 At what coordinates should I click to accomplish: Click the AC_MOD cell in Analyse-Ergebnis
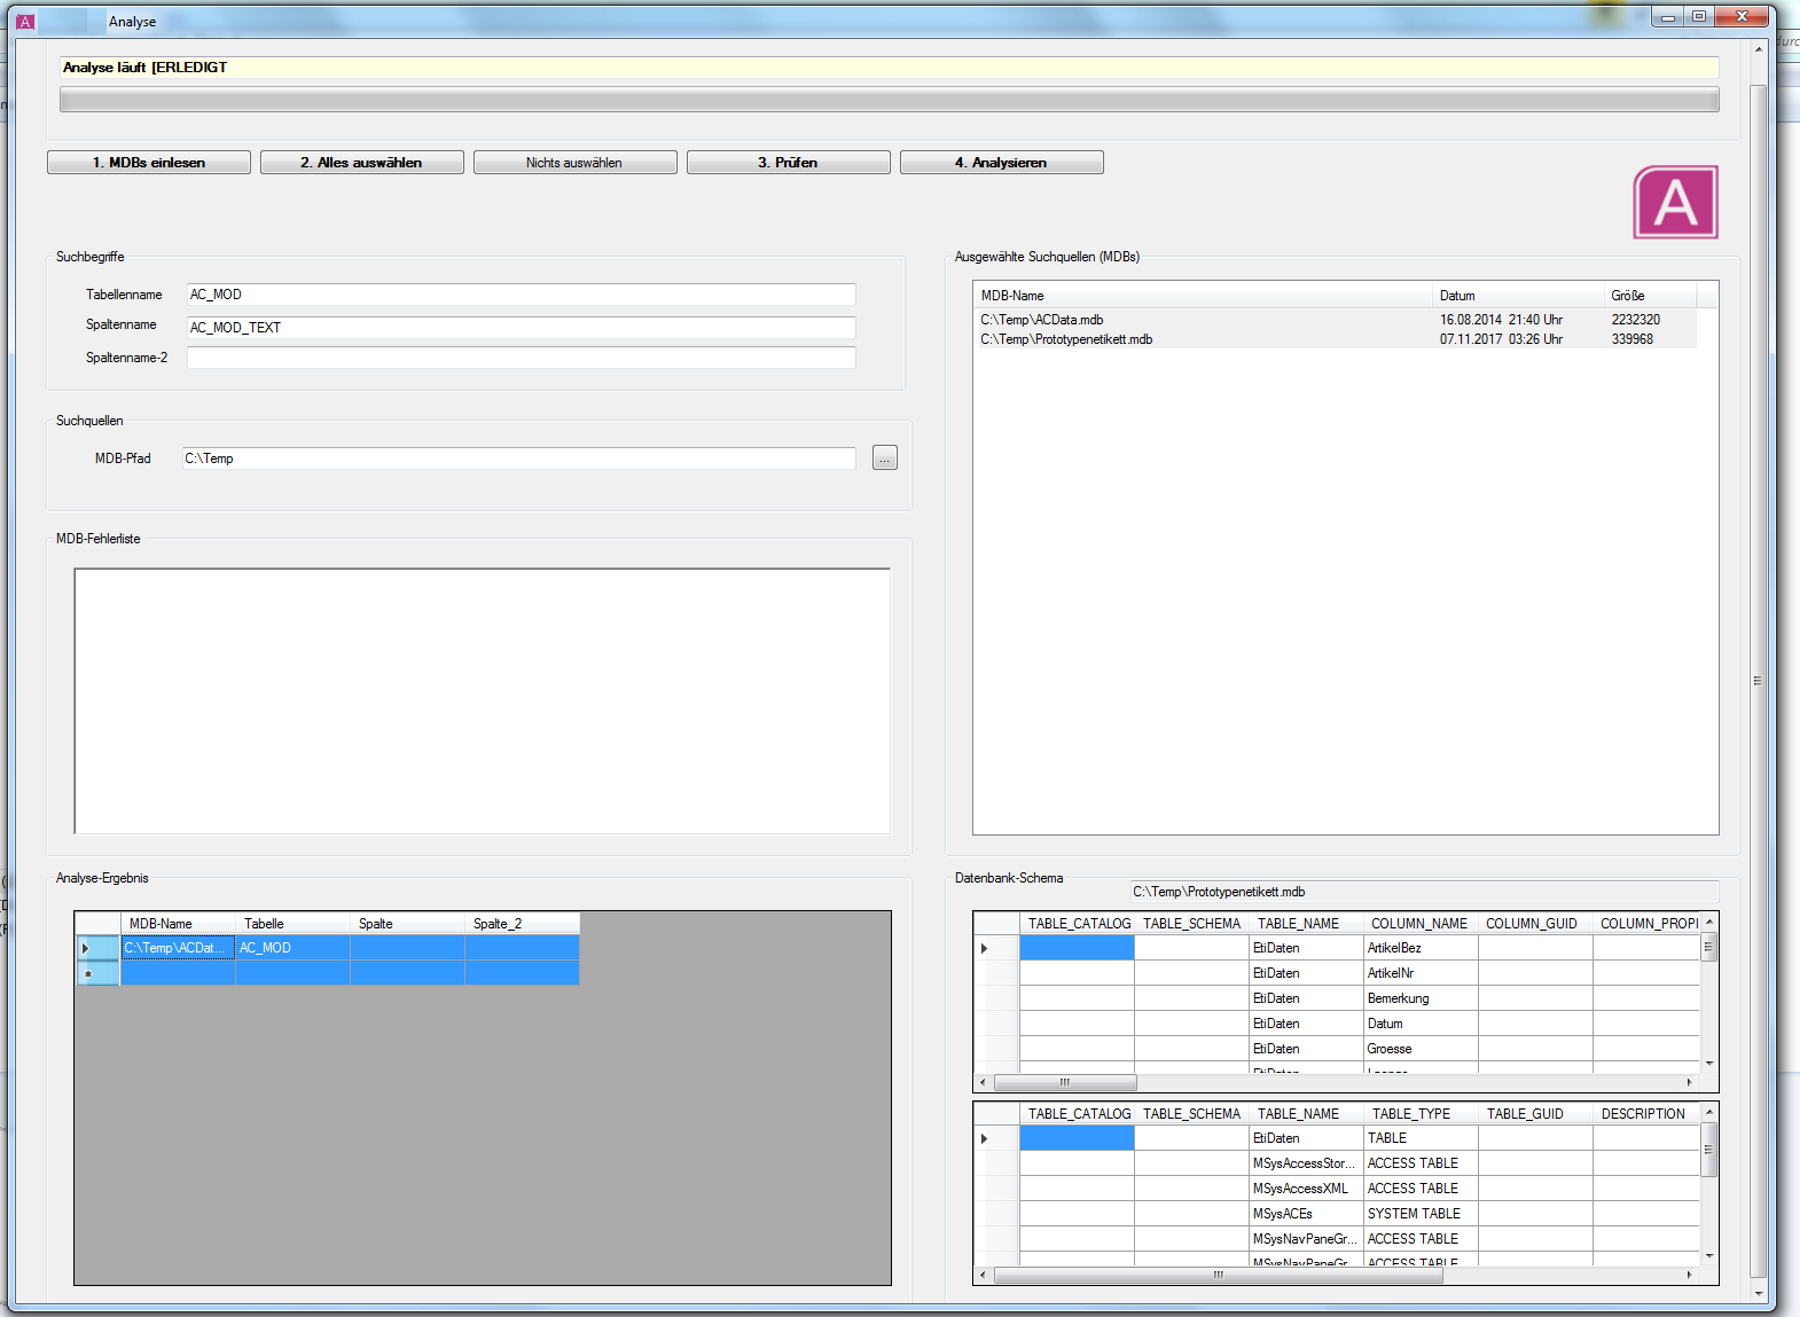click(x=293, y=947)
